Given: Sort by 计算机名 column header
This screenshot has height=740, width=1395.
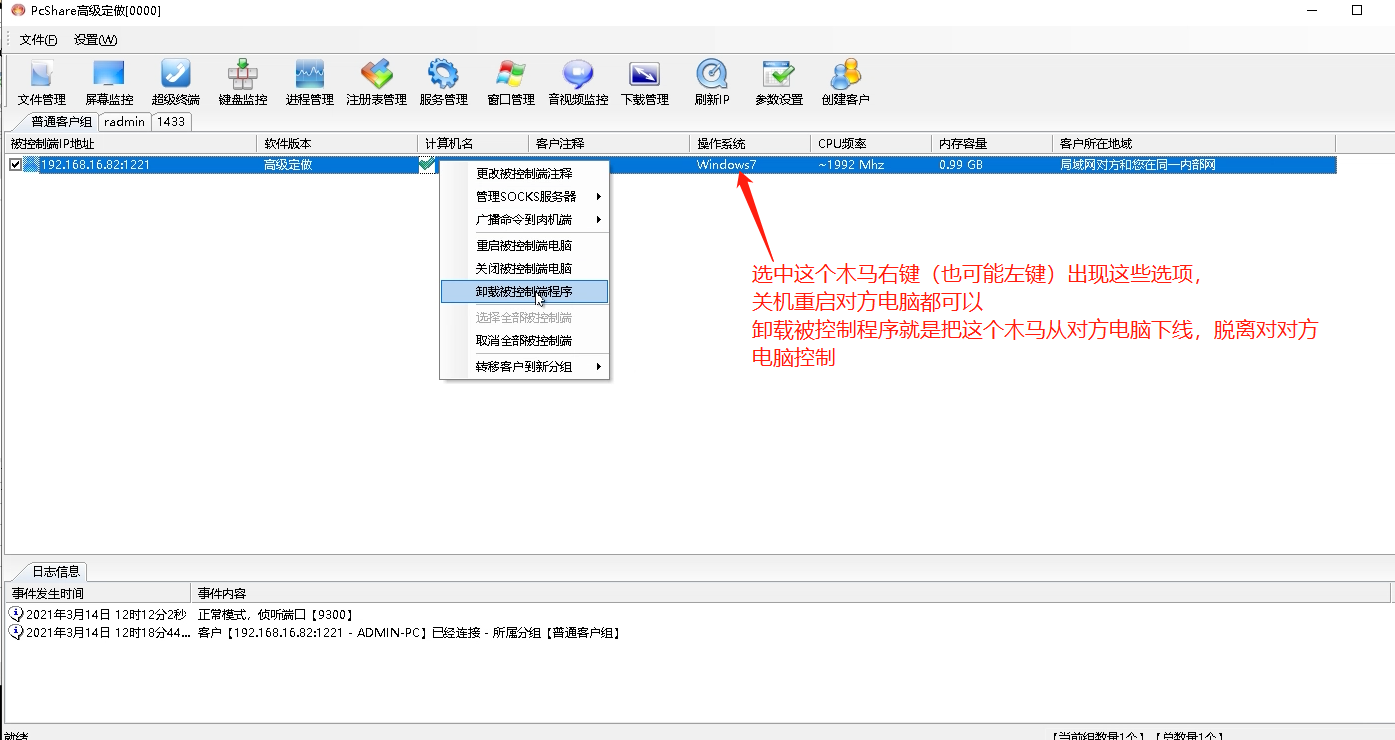Looking at the screenshot, I should 473,144.
